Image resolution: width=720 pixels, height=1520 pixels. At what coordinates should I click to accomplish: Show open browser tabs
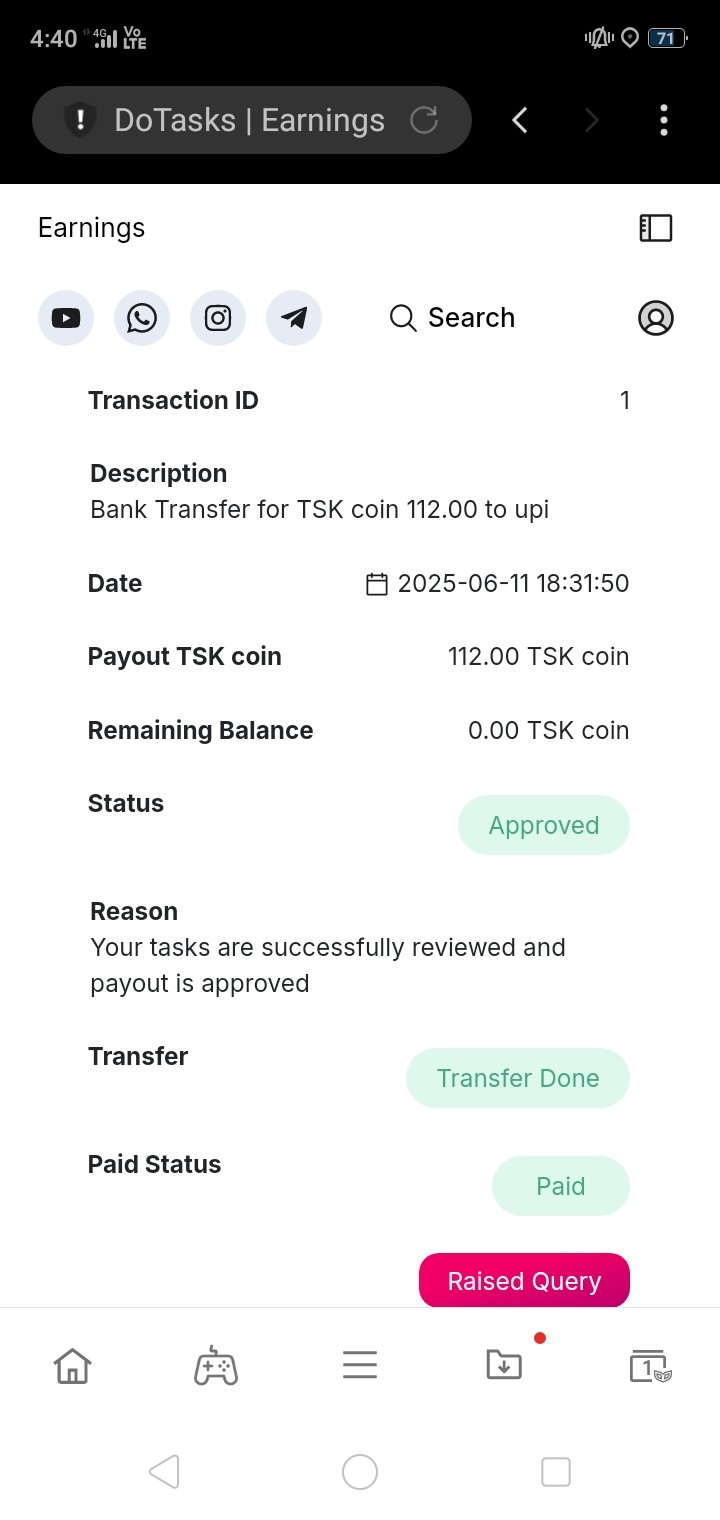pos(649,1365)
